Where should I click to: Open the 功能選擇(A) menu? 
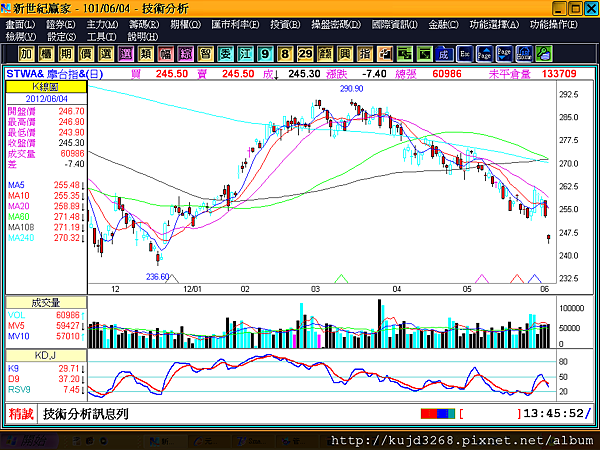494,24
